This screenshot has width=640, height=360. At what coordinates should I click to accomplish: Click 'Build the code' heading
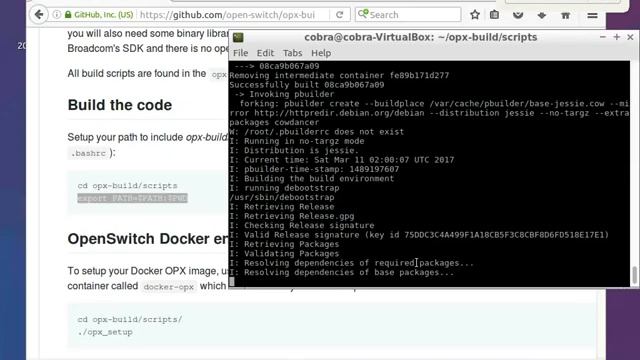coord(120,105)
